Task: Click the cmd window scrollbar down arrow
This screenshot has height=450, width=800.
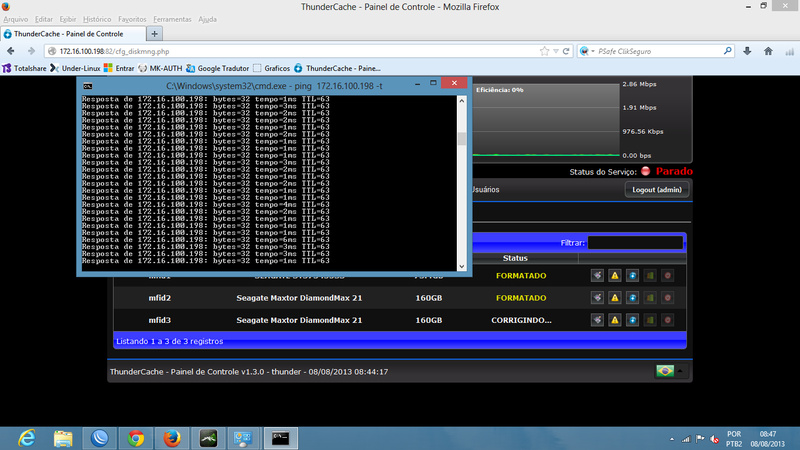Action: click(462, 266)
